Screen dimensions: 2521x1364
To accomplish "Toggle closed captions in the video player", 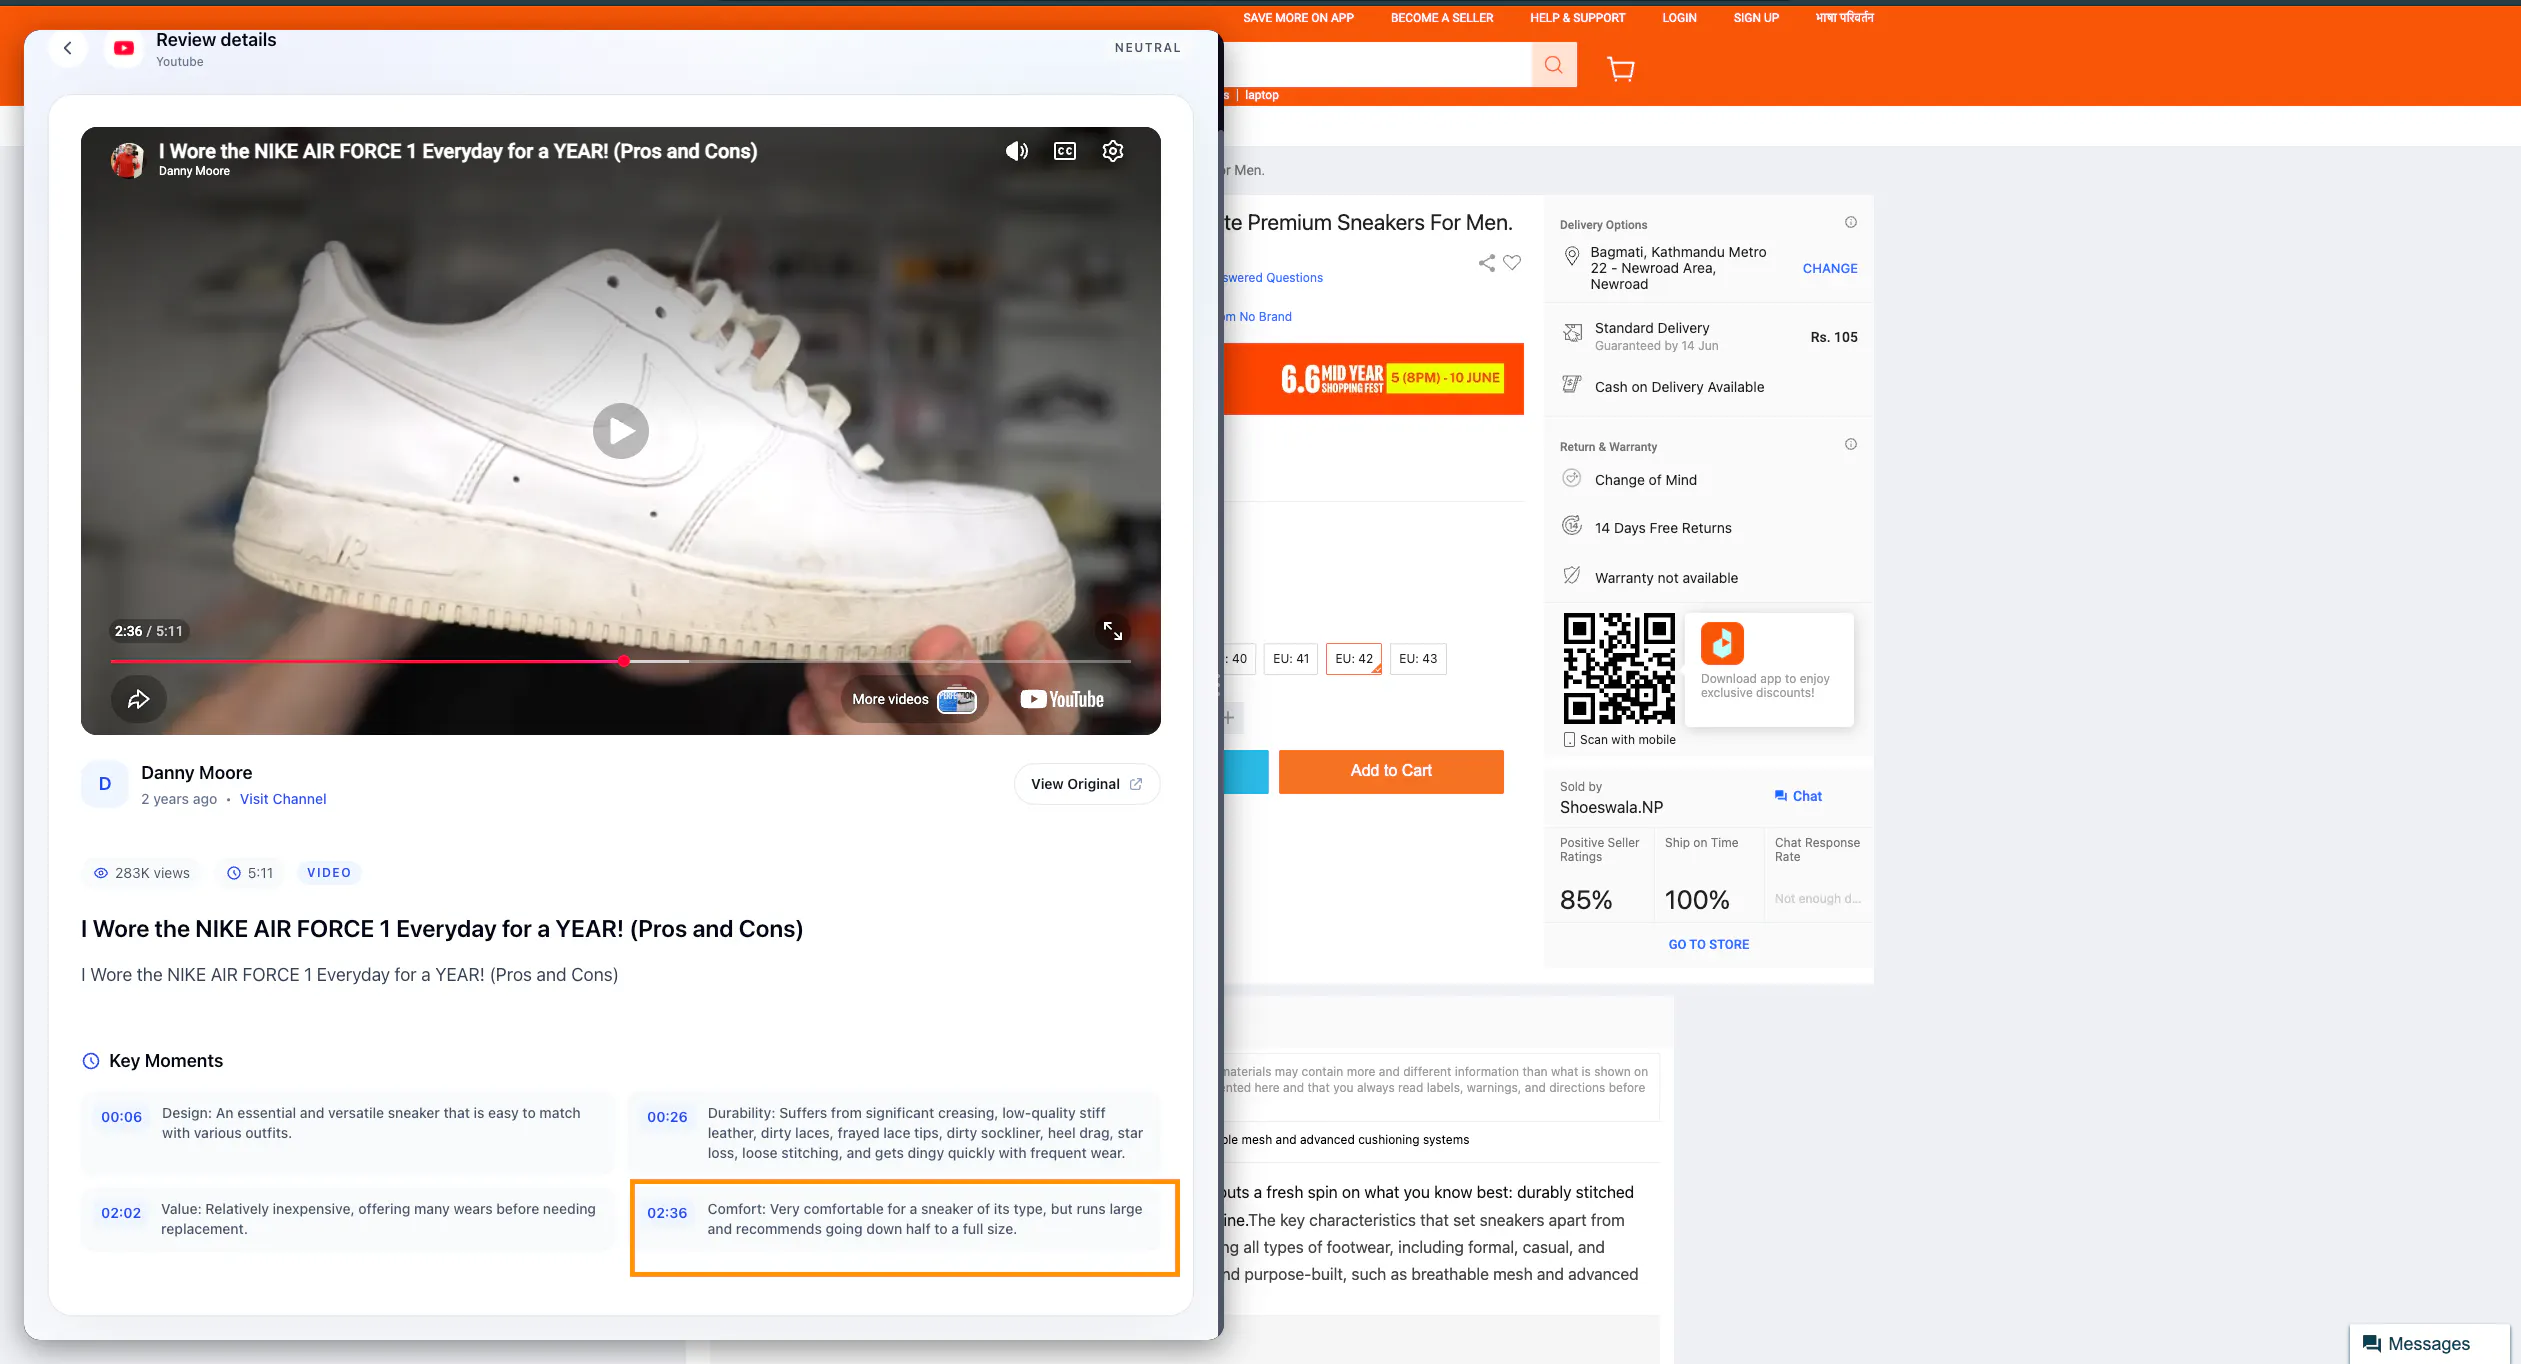I will tap(1065, 151).
